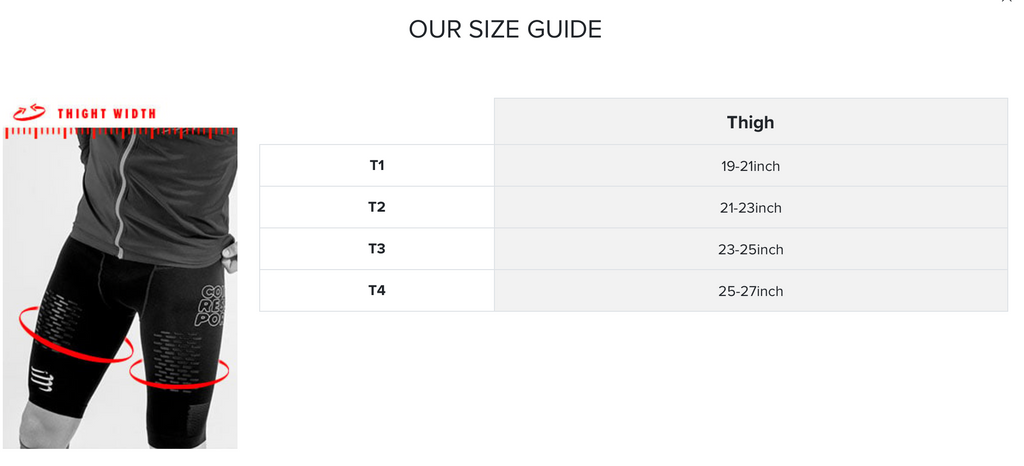Click the red measuring ring on left thigh
The width and height of the screenshot is (1024, 466).
74,336
